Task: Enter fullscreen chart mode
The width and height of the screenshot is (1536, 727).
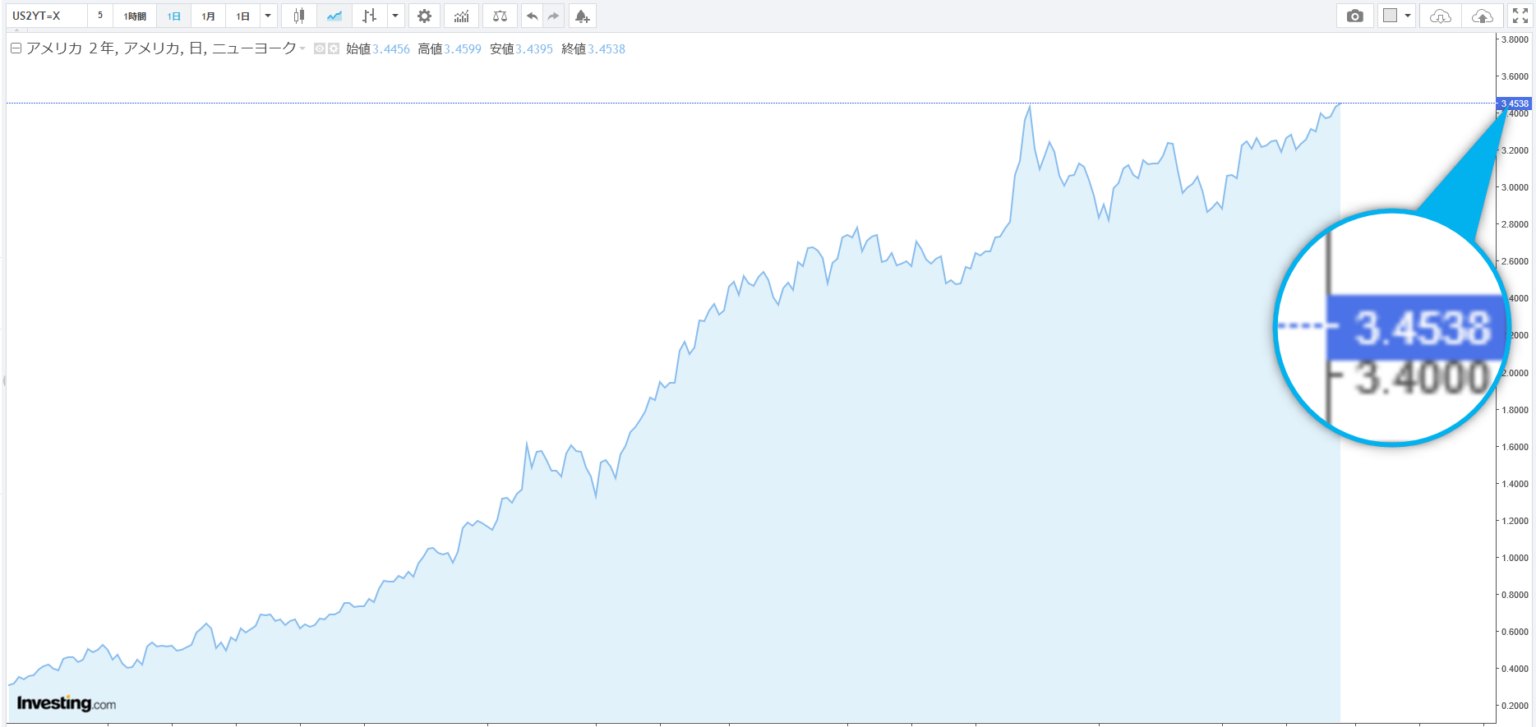Action: [x=1520, y=16]
